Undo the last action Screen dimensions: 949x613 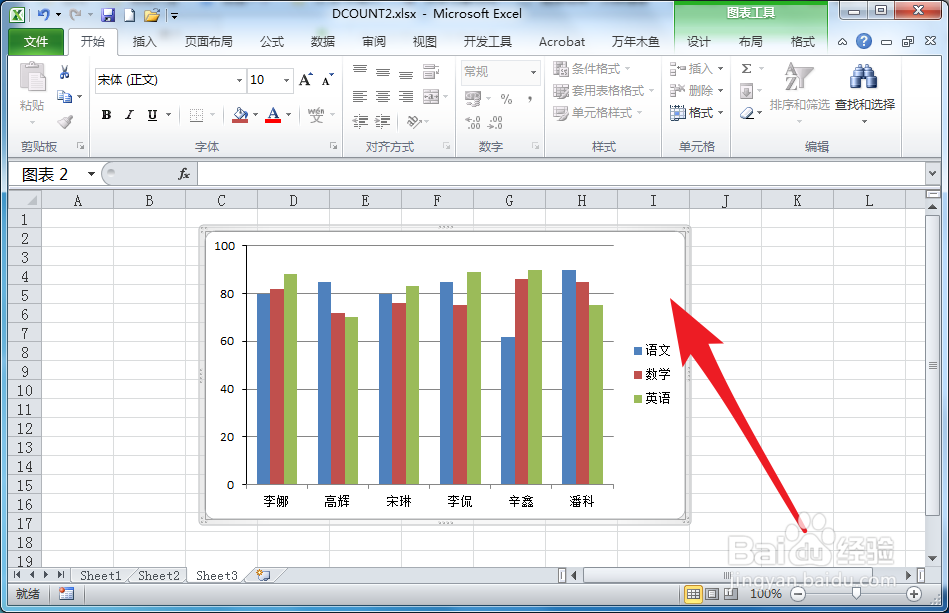(x=44, y=15)
